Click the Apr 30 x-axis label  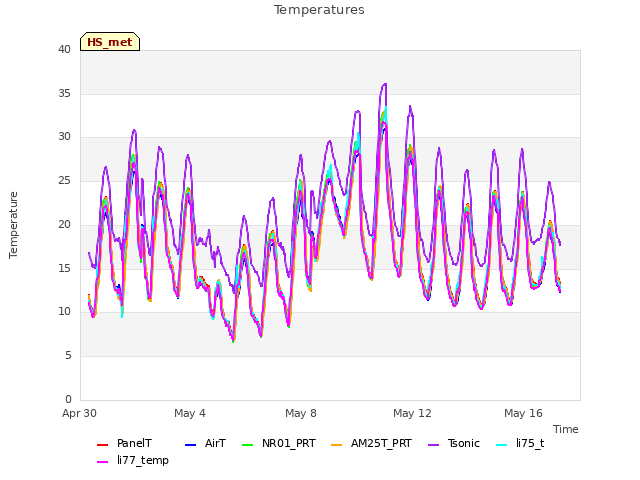(79, 413)
